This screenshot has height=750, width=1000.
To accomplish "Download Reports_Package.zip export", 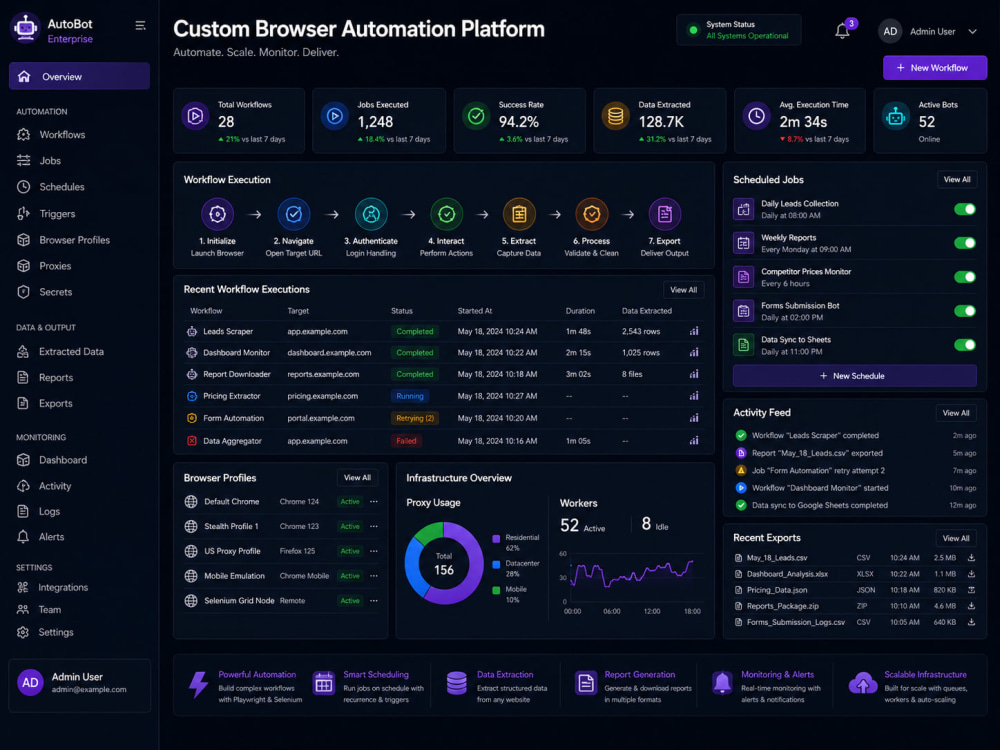I will 971,606.
